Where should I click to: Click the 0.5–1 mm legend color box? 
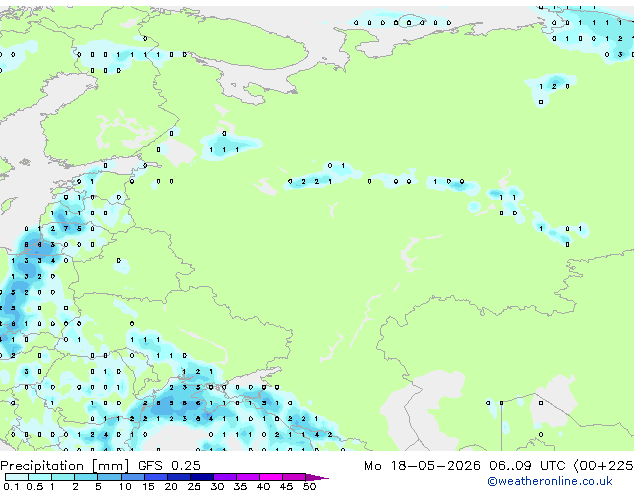tap(40, 477)
